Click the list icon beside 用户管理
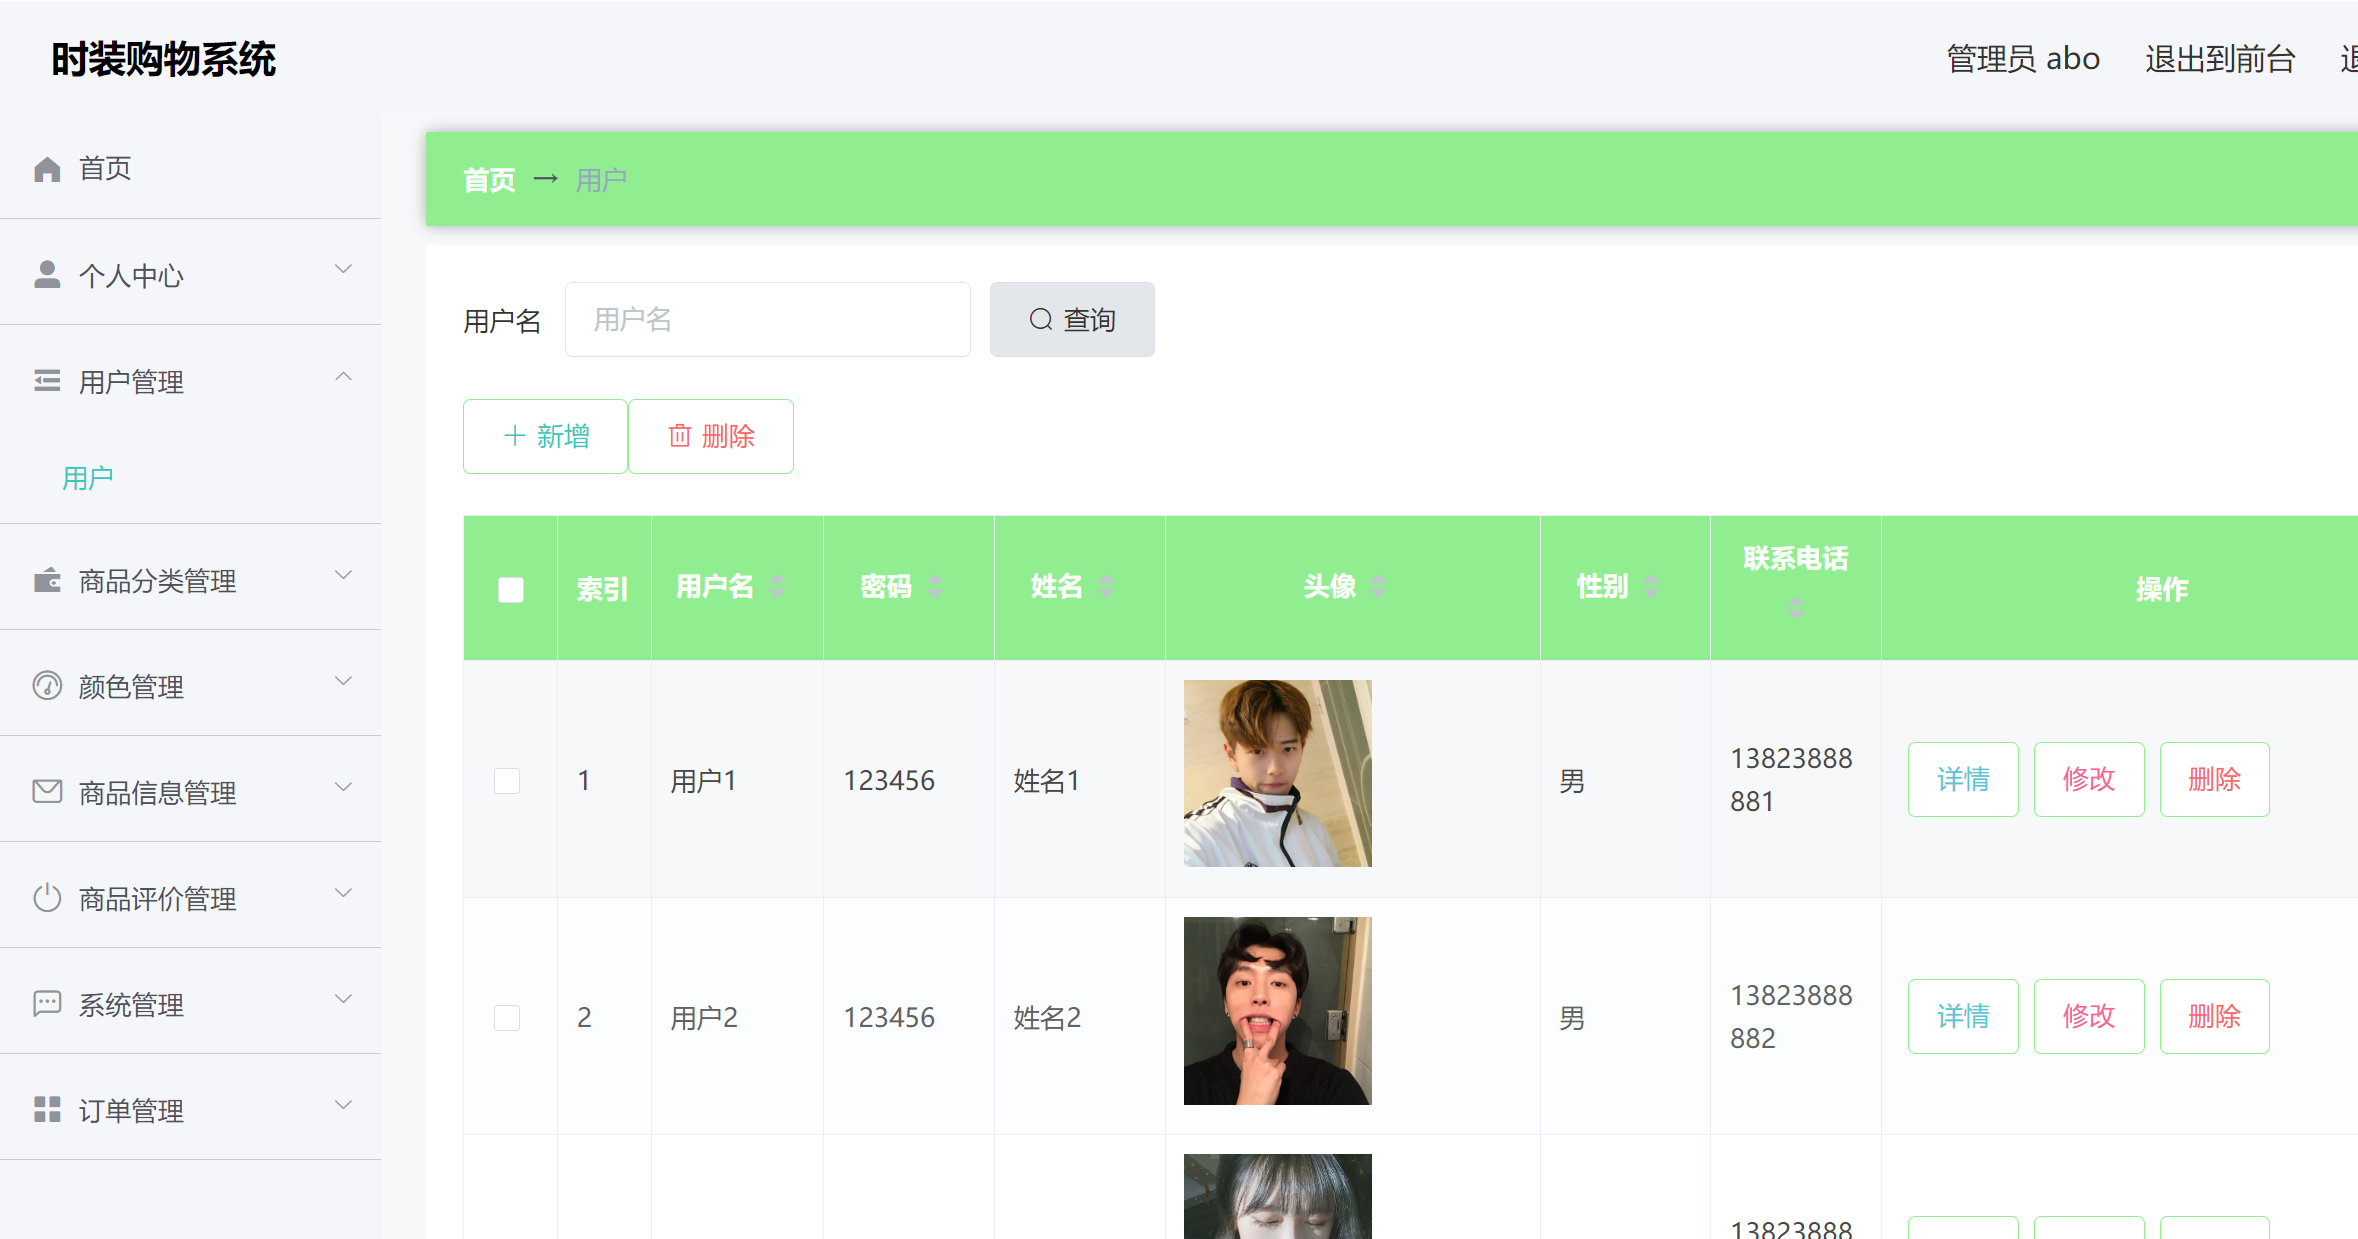This screenshot has height=1239, width=2358. pyautogui.click(x=47, y=380)
